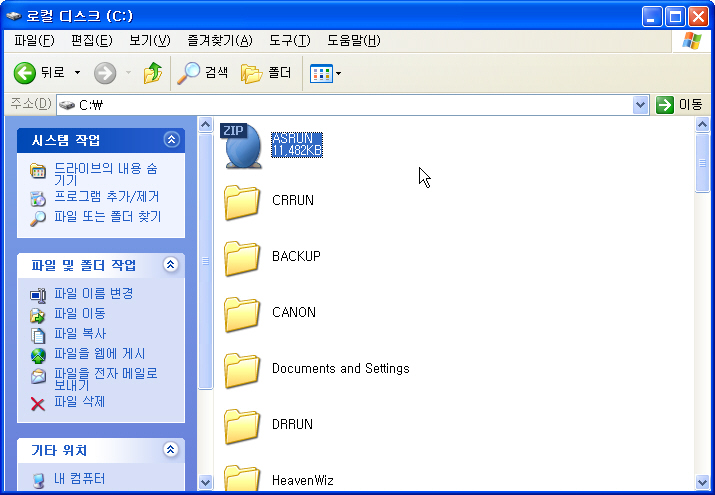This screenshot has width=715, height=495.
Task: Click the Documents and Settings name
Action: pos(341,368)
